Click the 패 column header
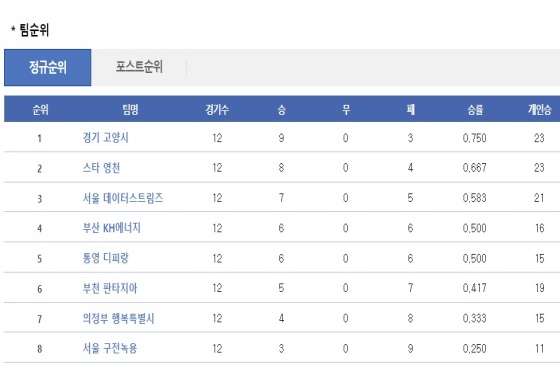560x372 pixels. (x=410, y=110)
